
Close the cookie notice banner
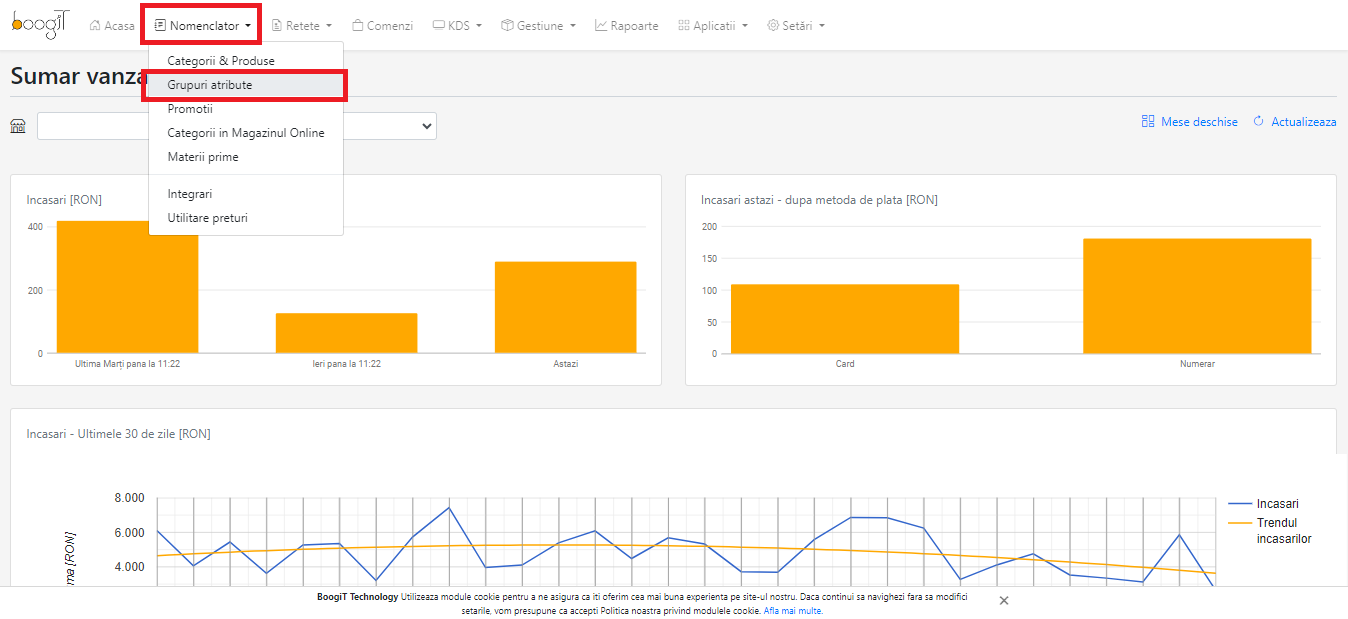pos(1004,600)
